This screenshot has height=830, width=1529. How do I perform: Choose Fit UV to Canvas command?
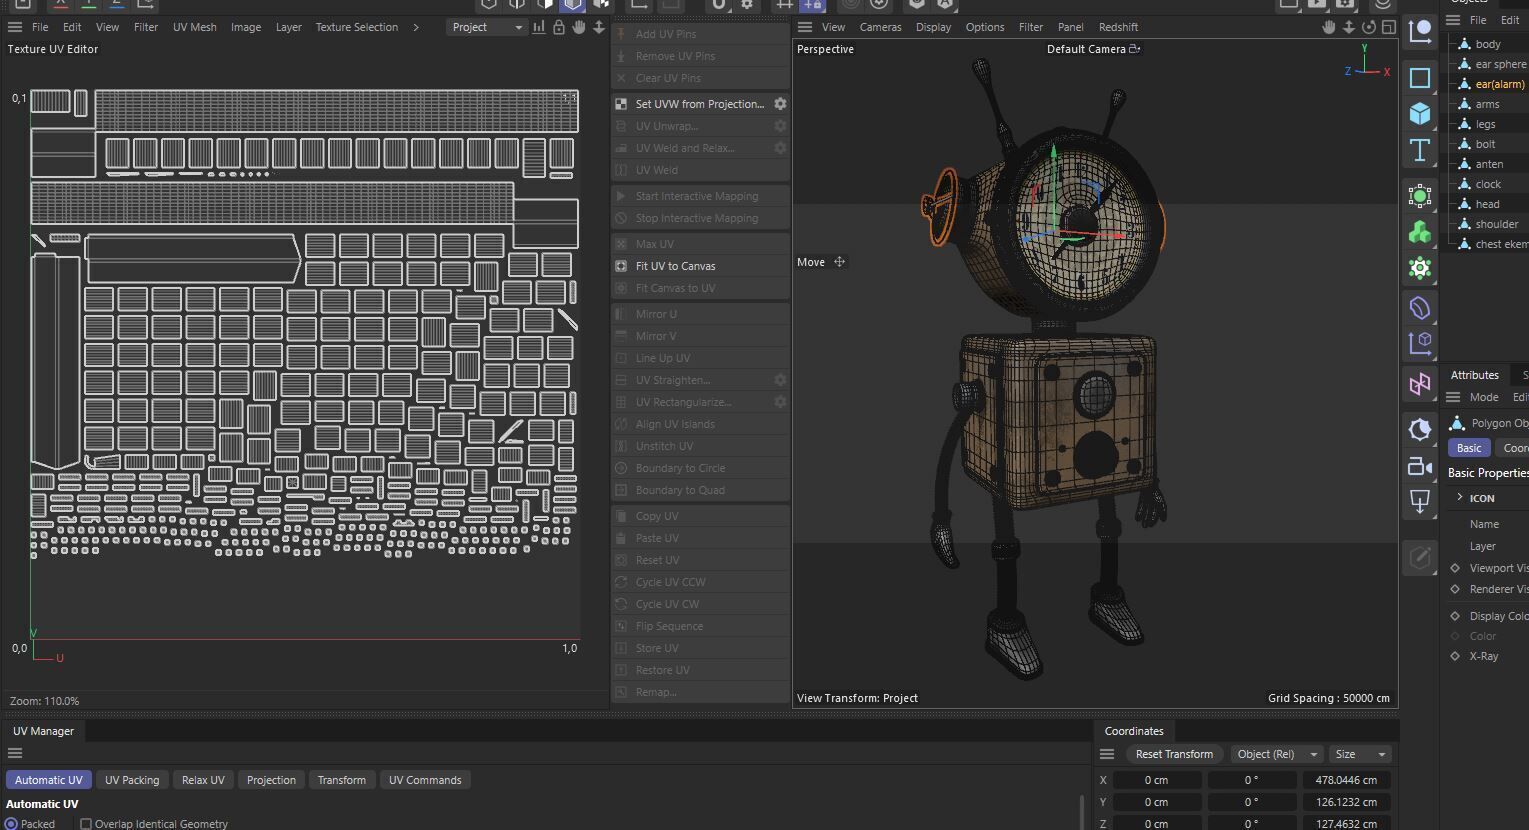[x=700, y=266]
